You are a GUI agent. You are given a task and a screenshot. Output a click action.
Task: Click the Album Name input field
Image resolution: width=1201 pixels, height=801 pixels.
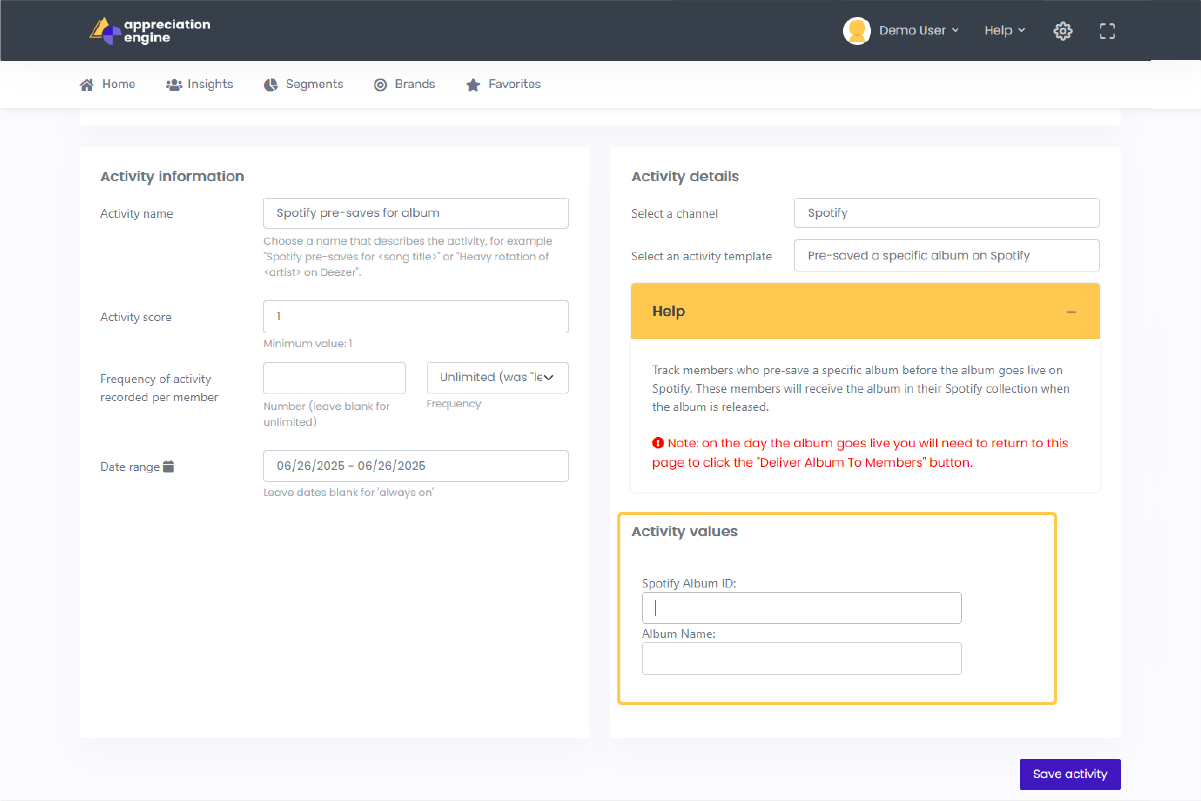pos(802,658)
